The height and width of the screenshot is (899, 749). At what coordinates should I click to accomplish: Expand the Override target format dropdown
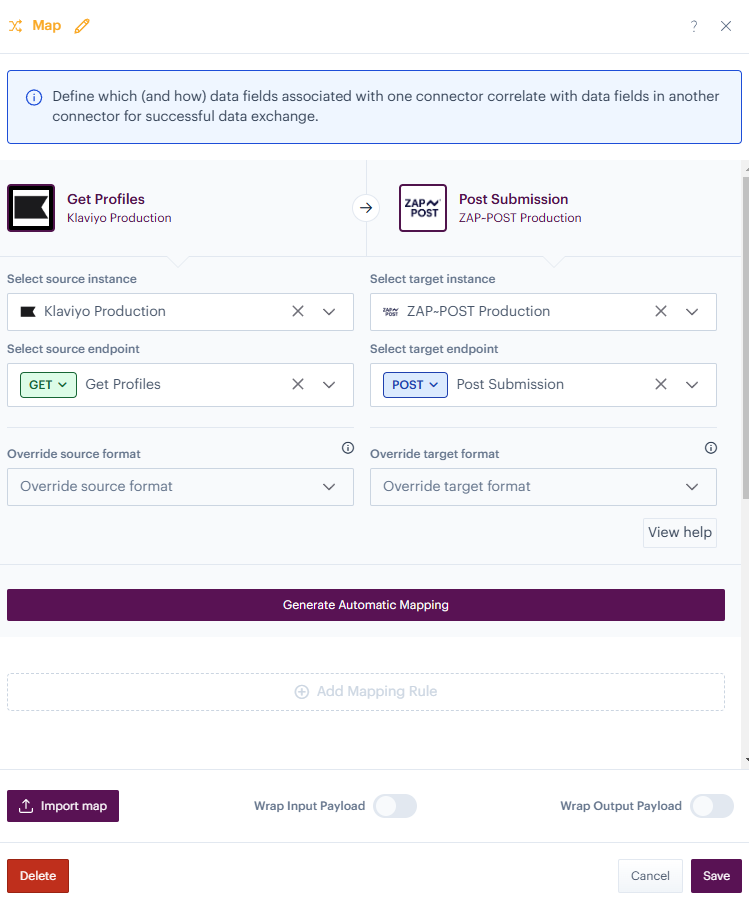pyautogui.click(x=543, y=487)
